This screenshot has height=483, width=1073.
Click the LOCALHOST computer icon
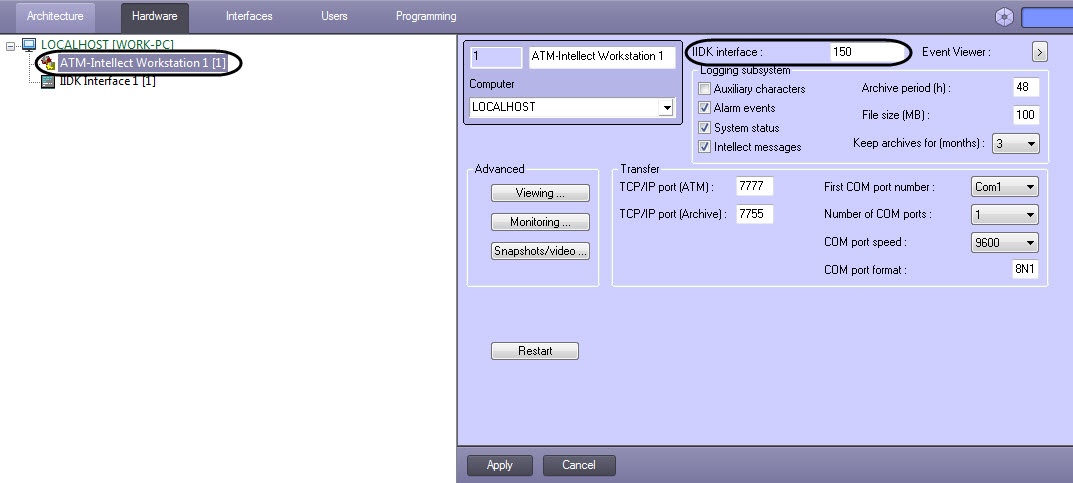pos(29,45)
